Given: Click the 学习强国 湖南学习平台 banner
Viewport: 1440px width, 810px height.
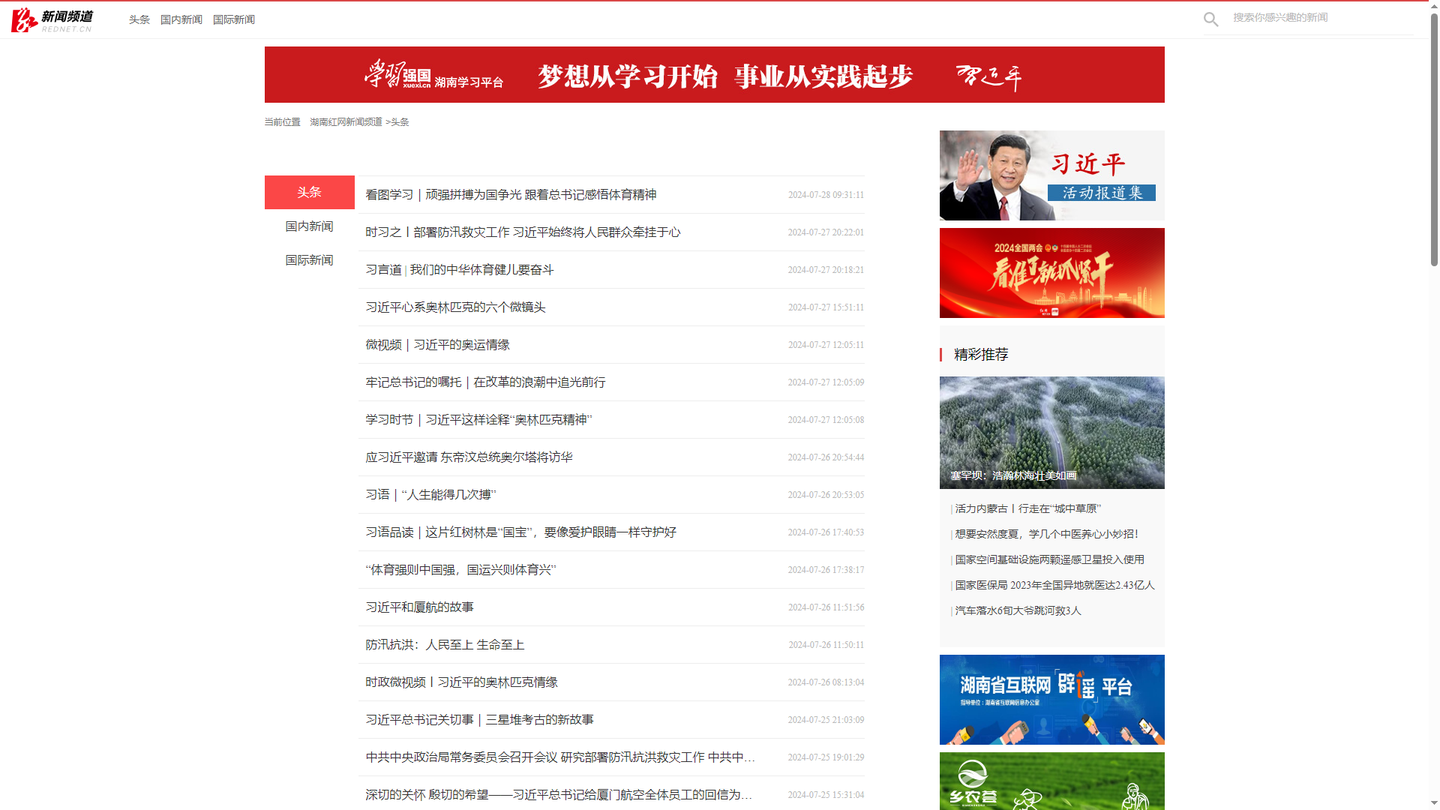Looking at the screenshot, I should click(714, 75).
